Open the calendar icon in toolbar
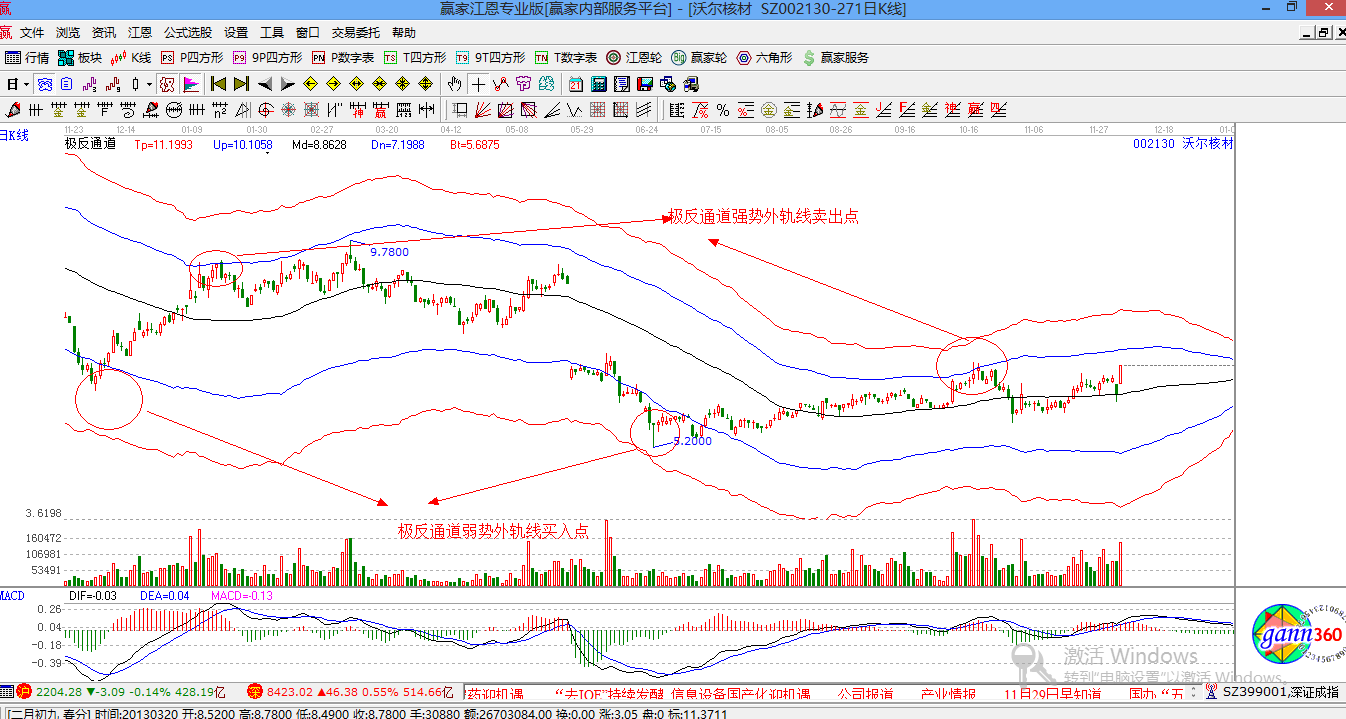Screen dimensions: 1346x719 click(x=576, y=84)
